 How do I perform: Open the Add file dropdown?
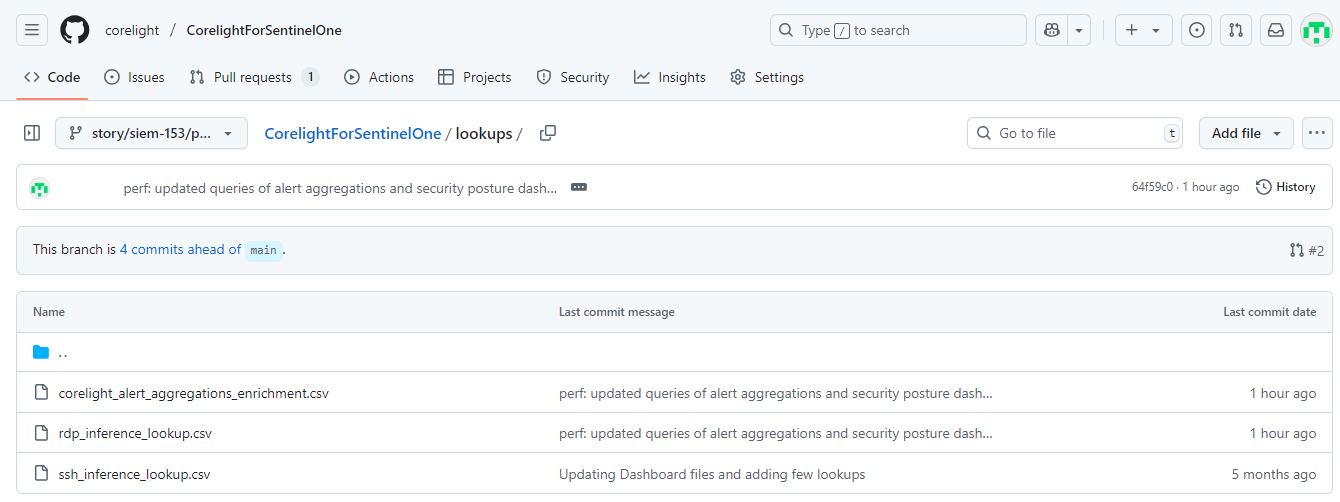pyautogui.click(x=1246, y=133)
